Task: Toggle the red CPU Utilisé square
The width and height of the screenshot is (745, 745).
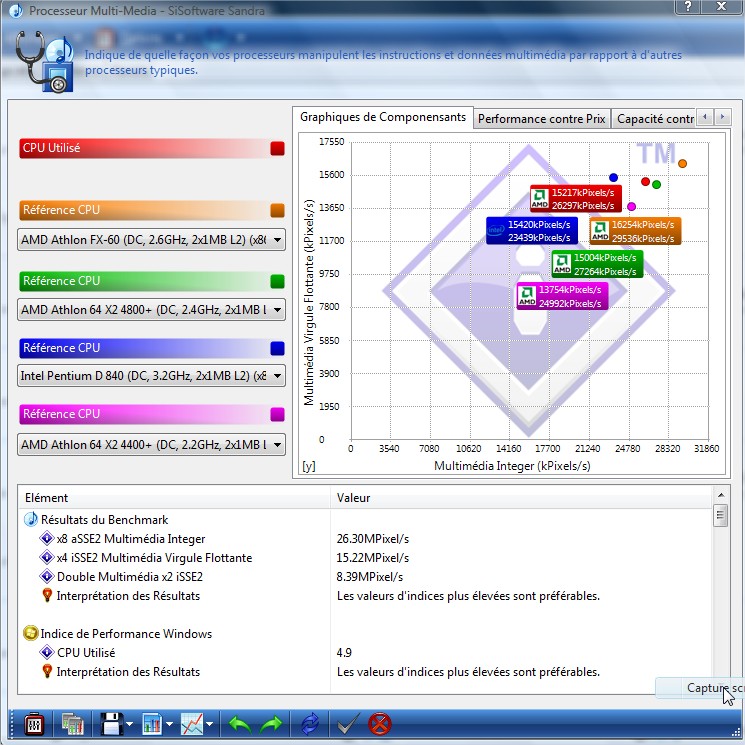Action: (x=277, y=148)
